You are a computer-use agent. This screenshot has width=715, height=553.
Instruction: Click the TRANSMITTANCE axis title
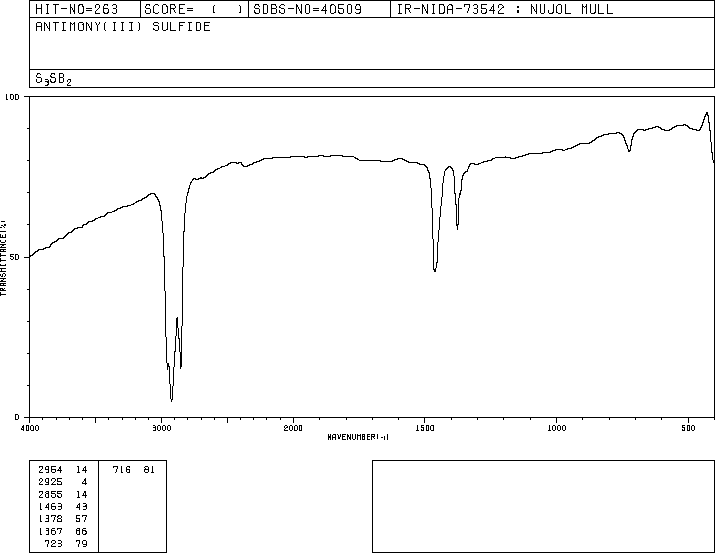click(x=3, y=258)
